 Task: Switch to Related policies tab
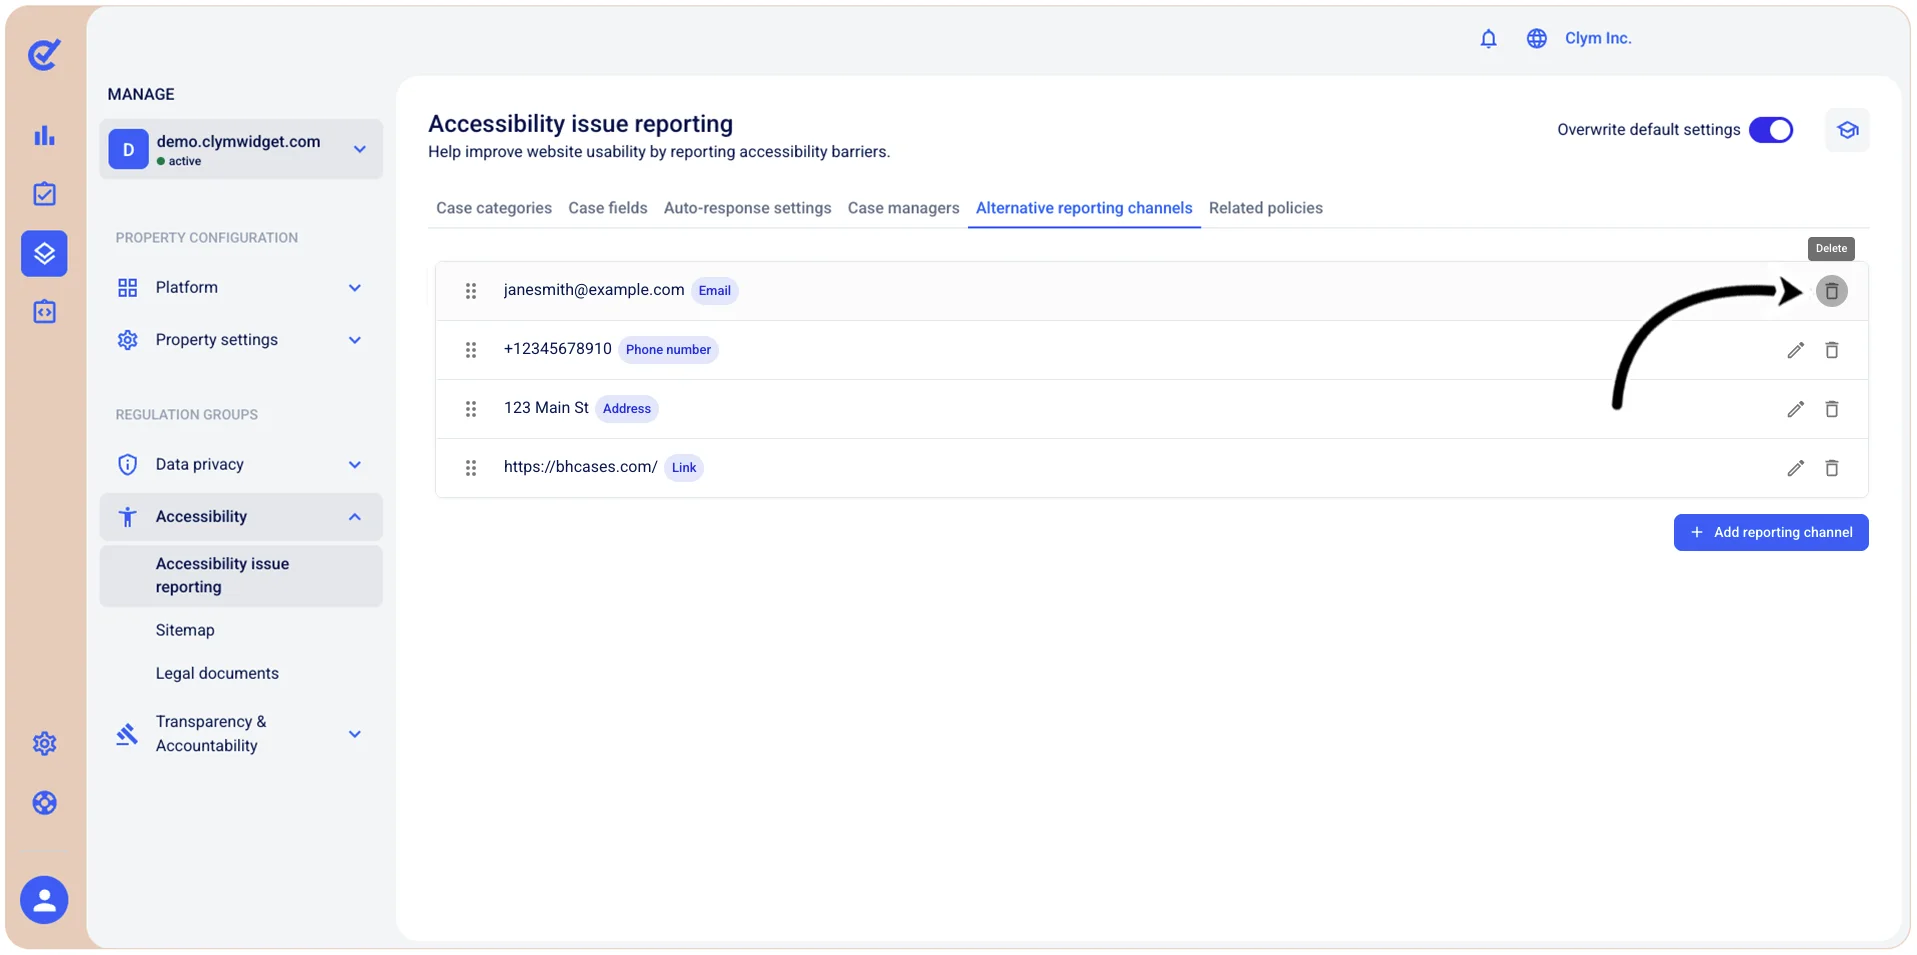pyautogui.click(x=1265, y=208)
